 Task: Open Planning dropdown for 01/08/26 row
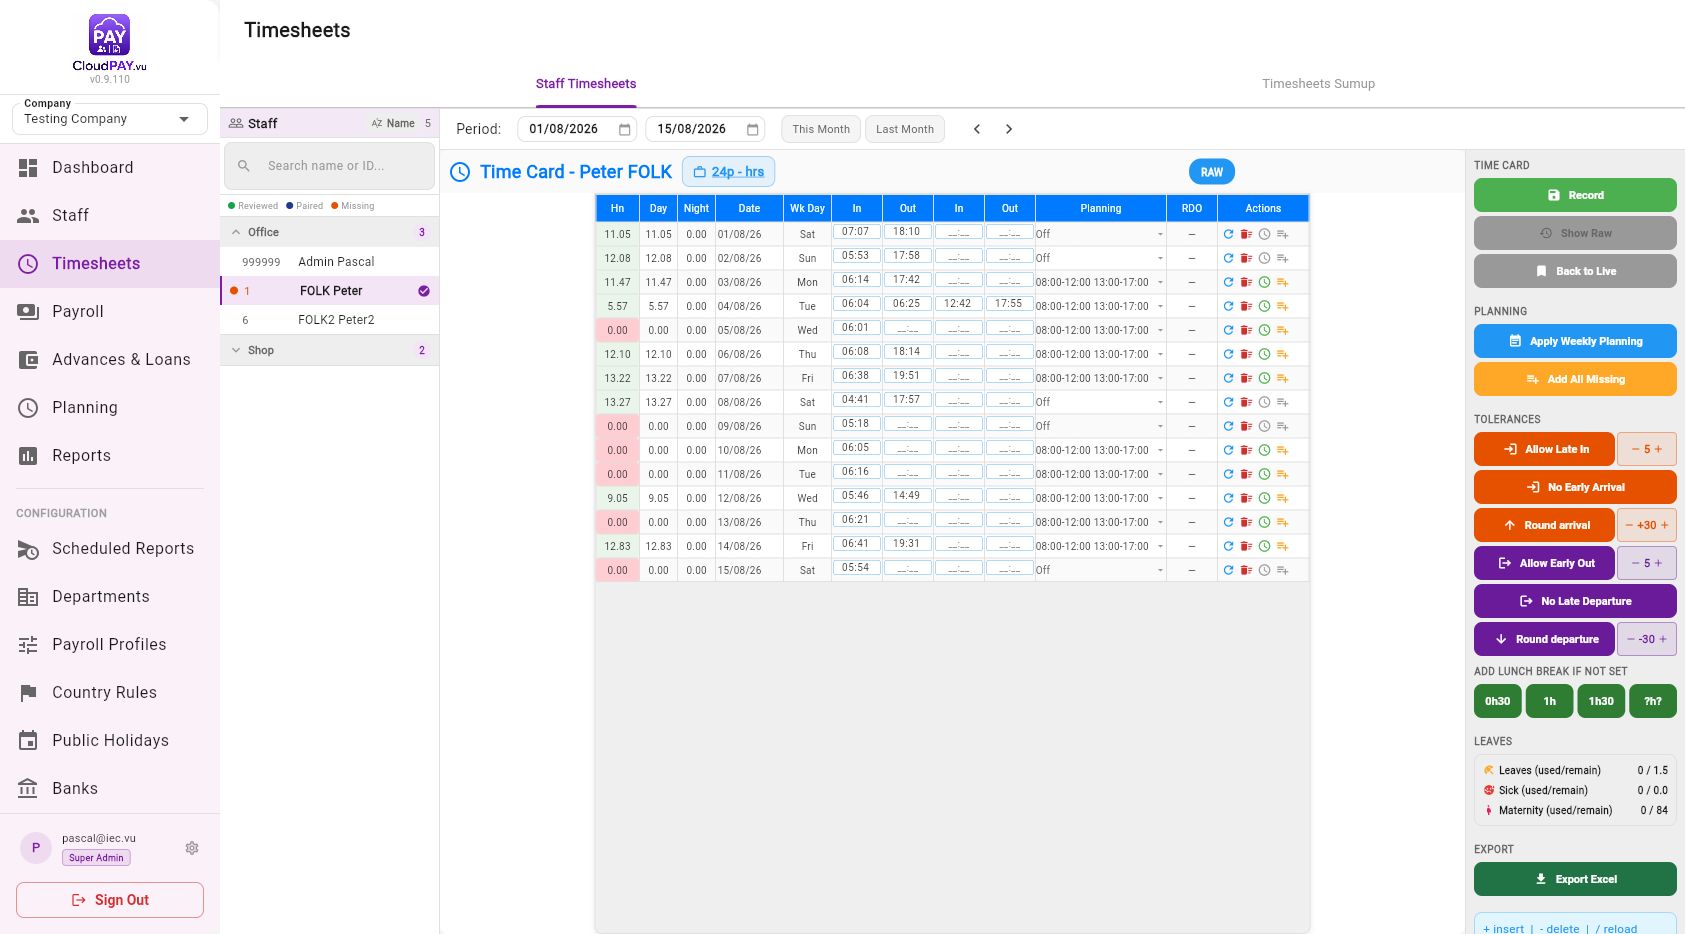point(1100,234)
